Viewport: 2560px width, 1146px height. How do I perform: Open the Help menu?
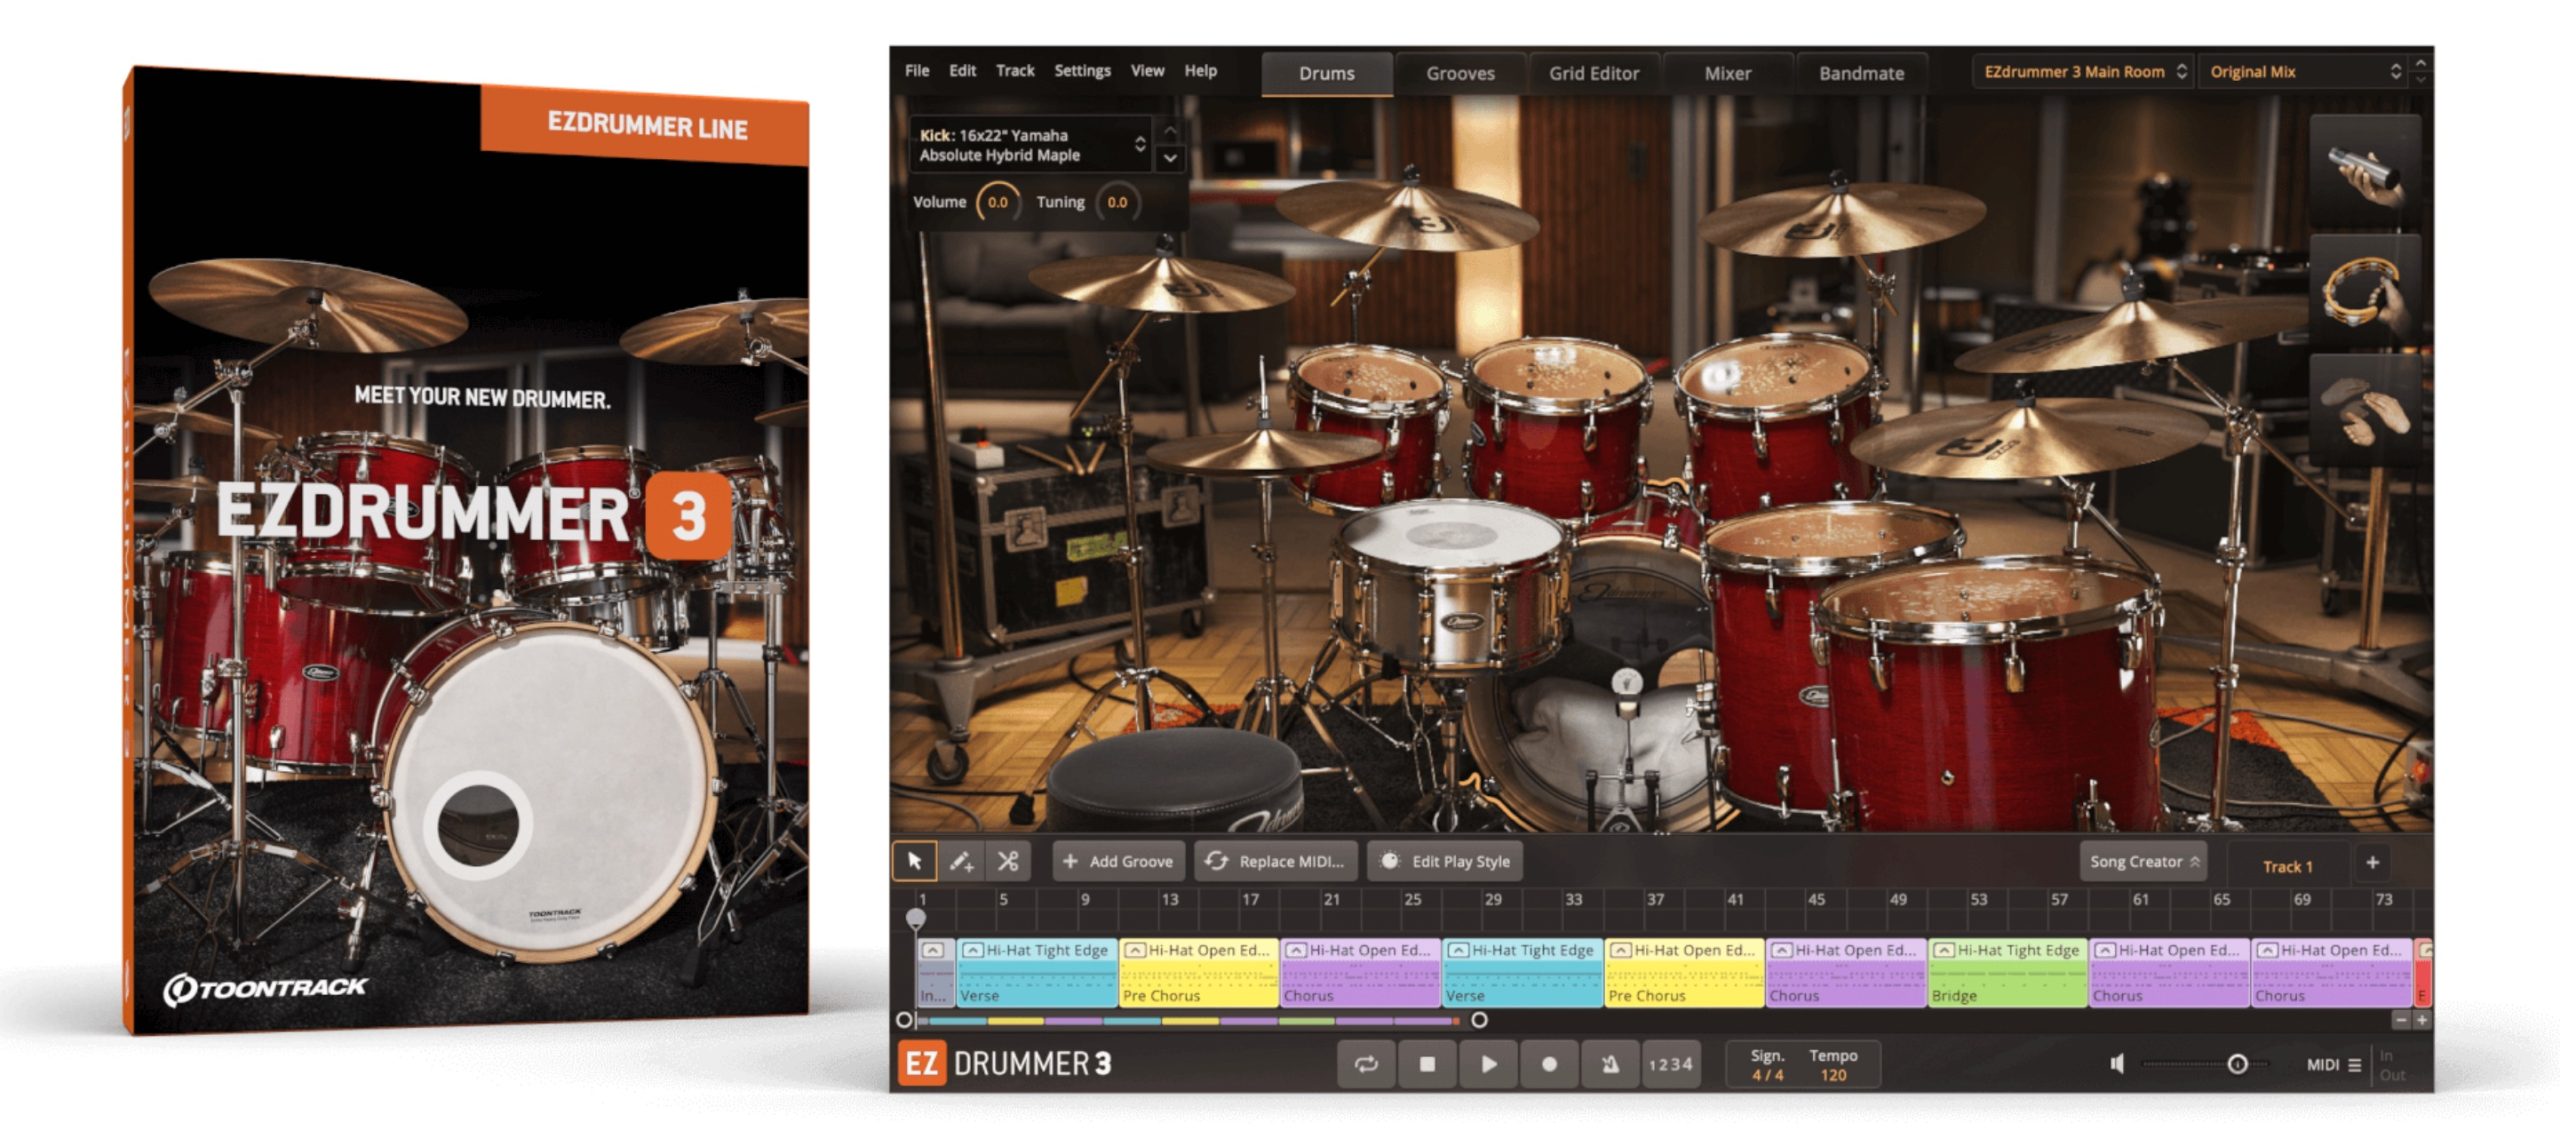click(x=1201, y=70)
